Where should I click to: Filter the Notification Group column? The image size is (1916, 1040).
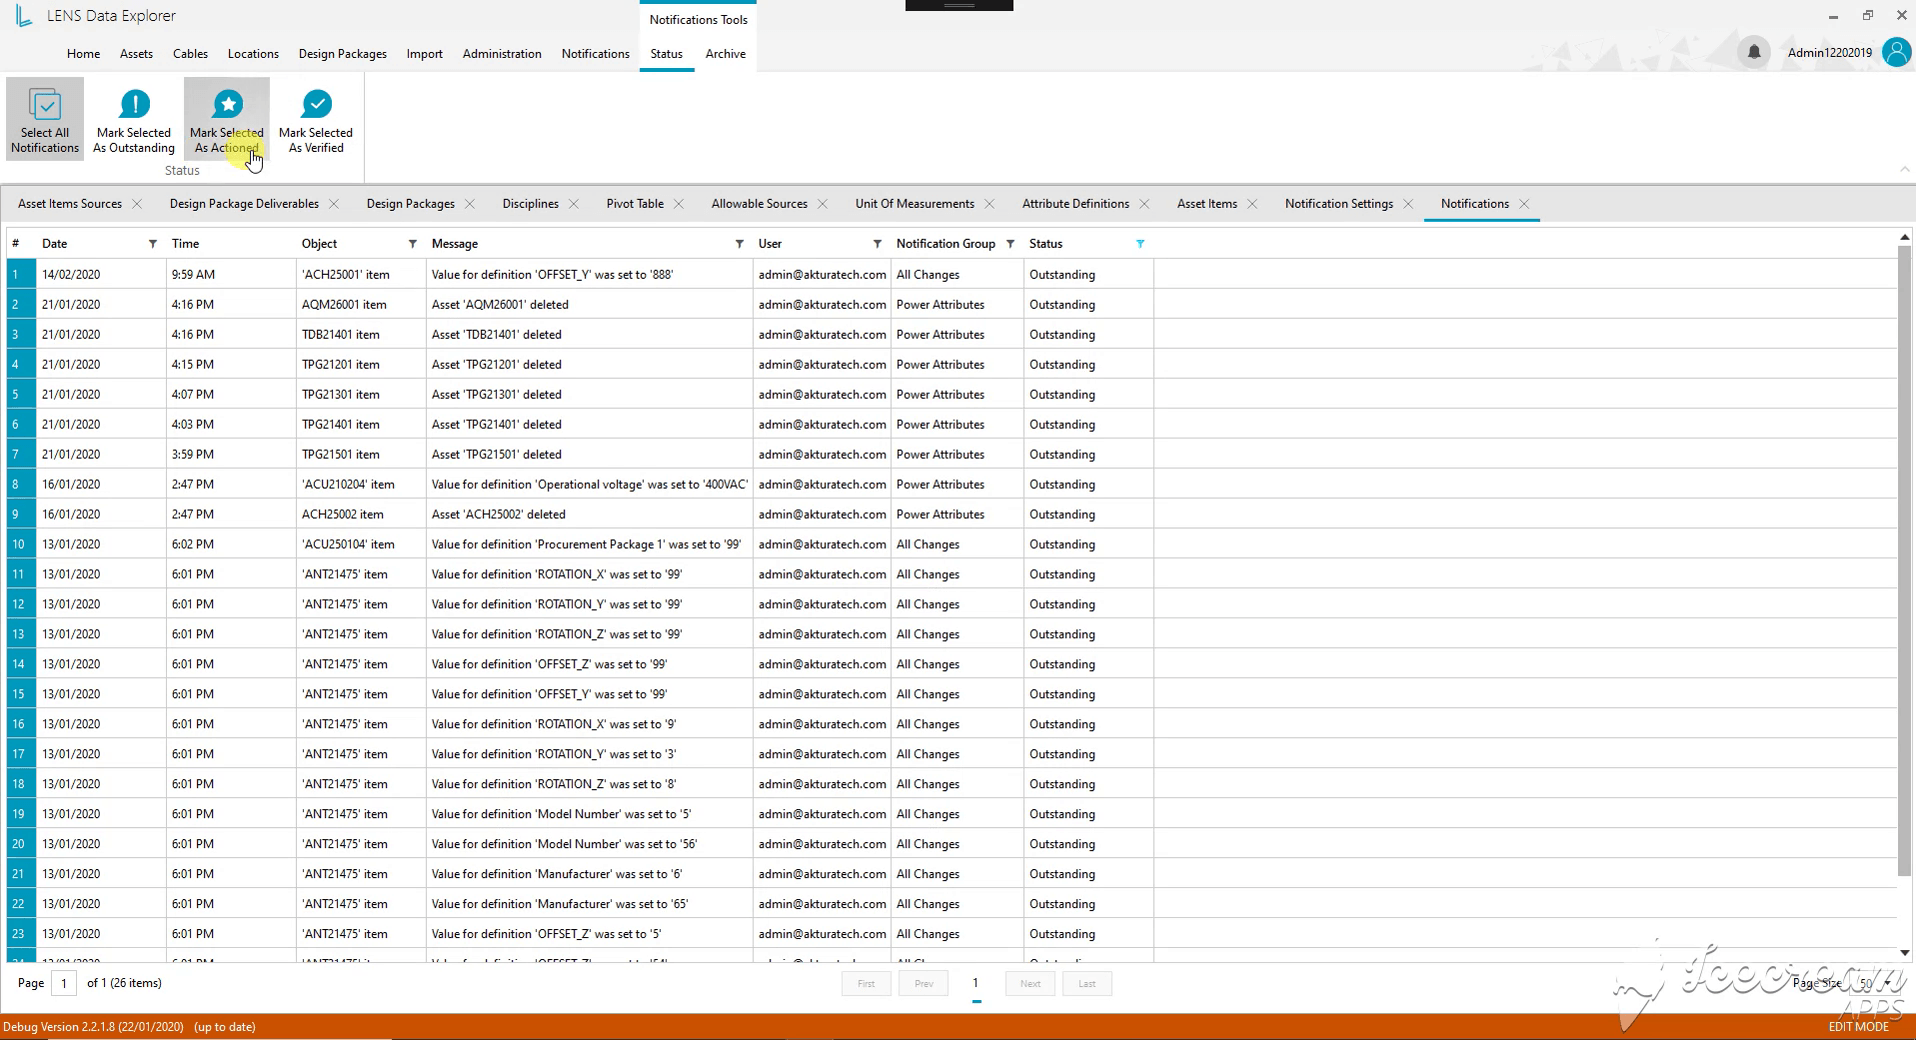point(1010,244)
